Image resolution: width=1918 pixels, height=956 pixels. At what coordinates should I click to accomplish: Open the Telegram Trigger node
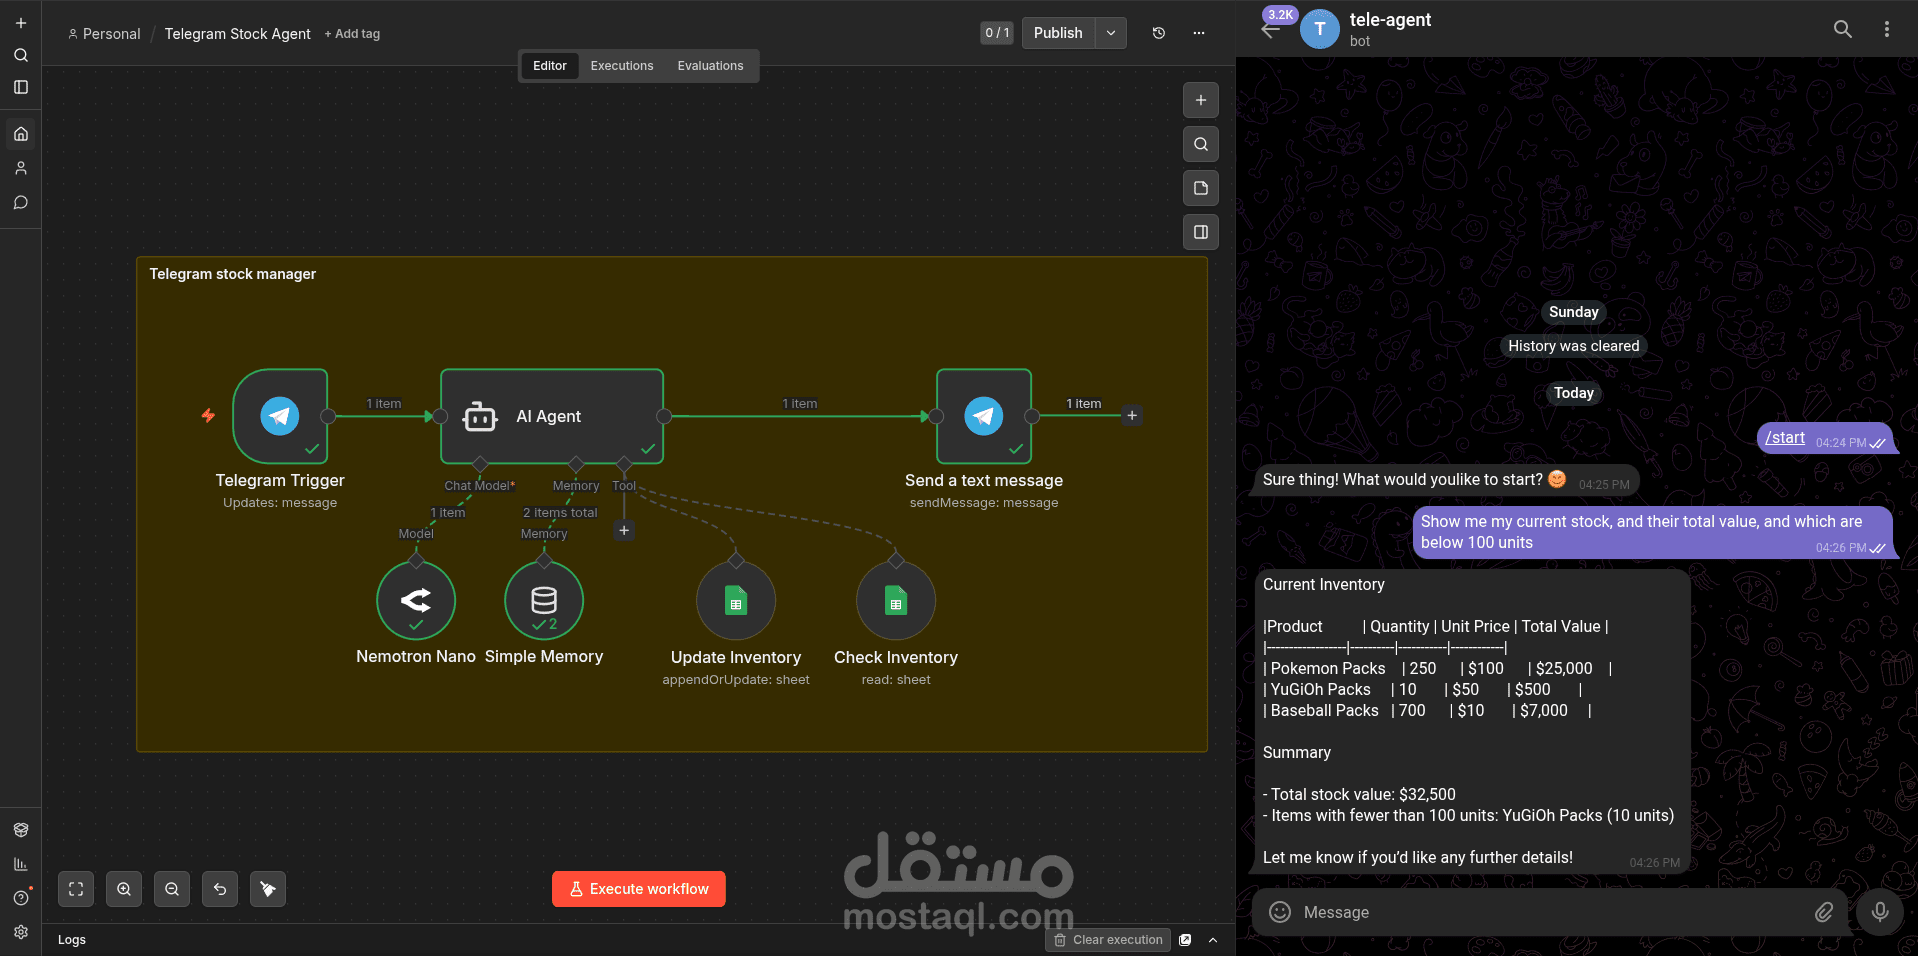[280, 416]
